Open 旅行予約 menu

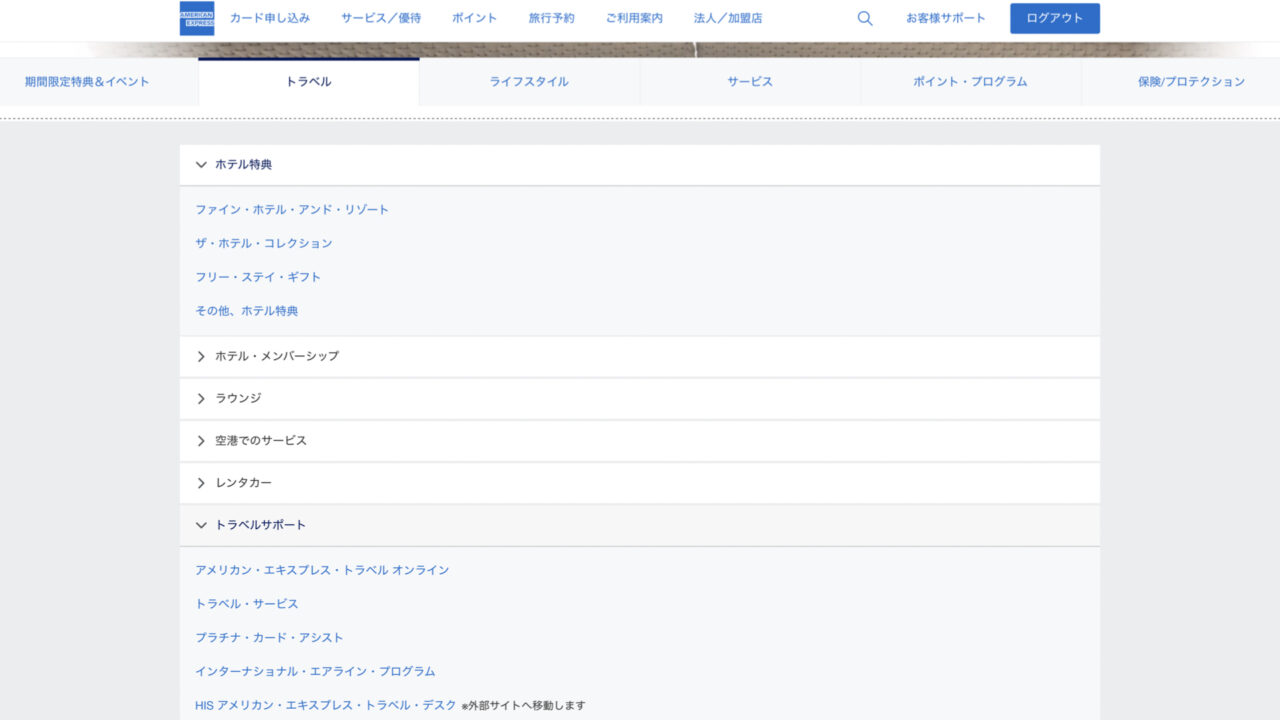(552, 18)
